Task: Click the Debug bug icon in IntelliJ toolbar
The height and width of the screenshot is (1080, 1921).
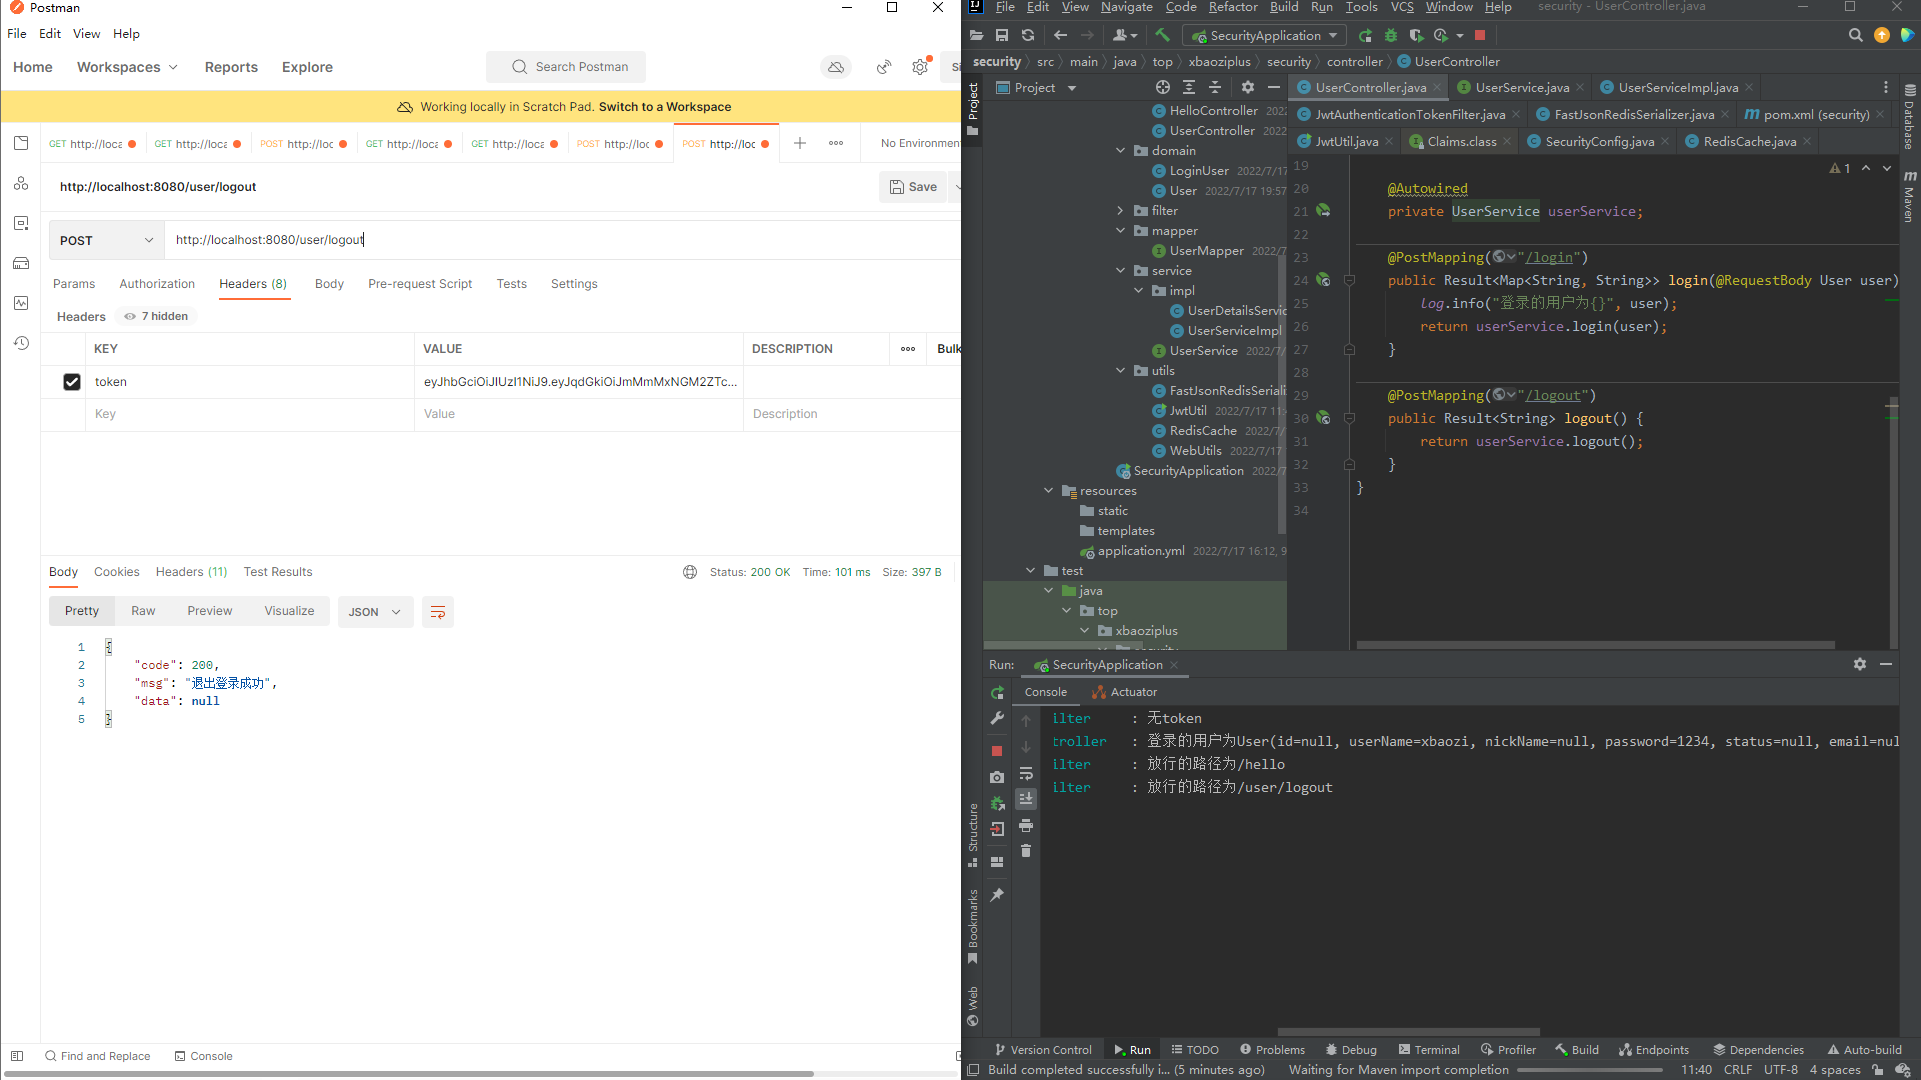Action: tap(1391, 35)
